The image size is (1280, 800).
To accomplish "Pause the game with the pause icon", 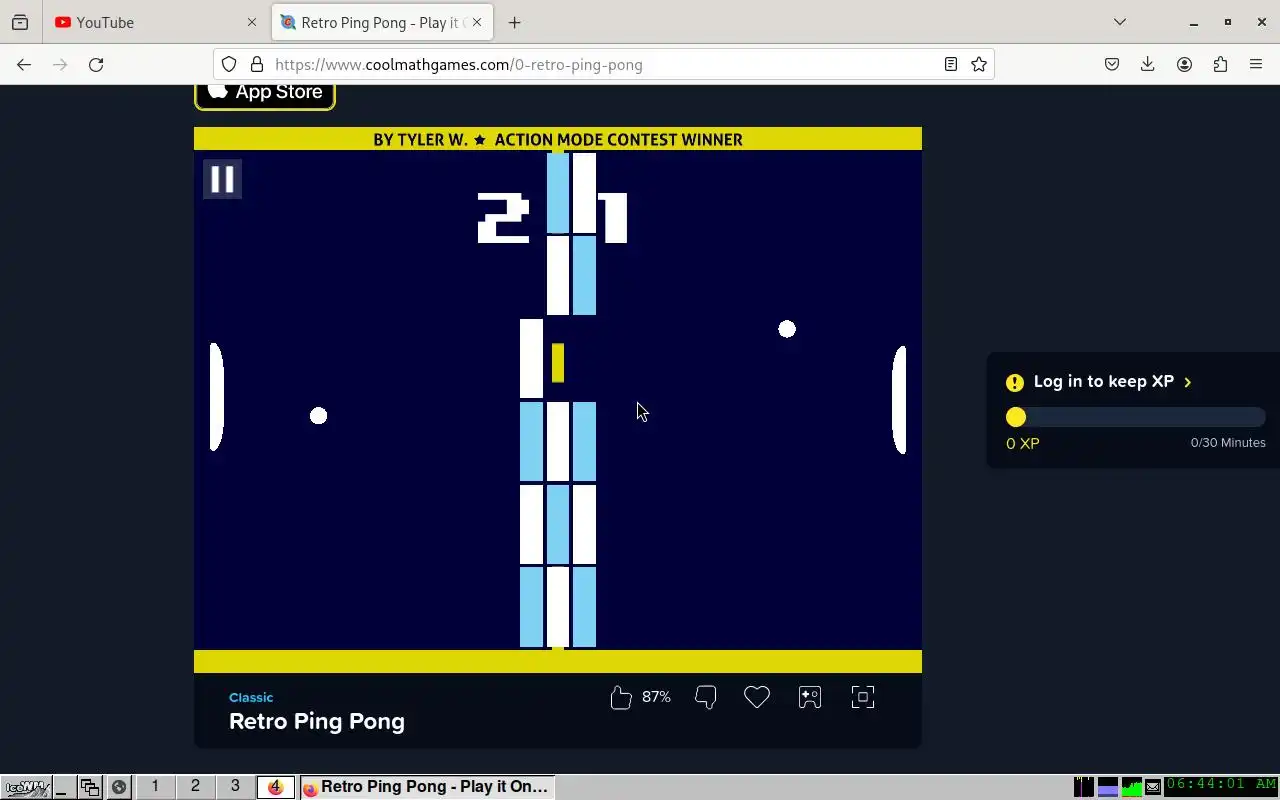I will [x=222, y=179].
